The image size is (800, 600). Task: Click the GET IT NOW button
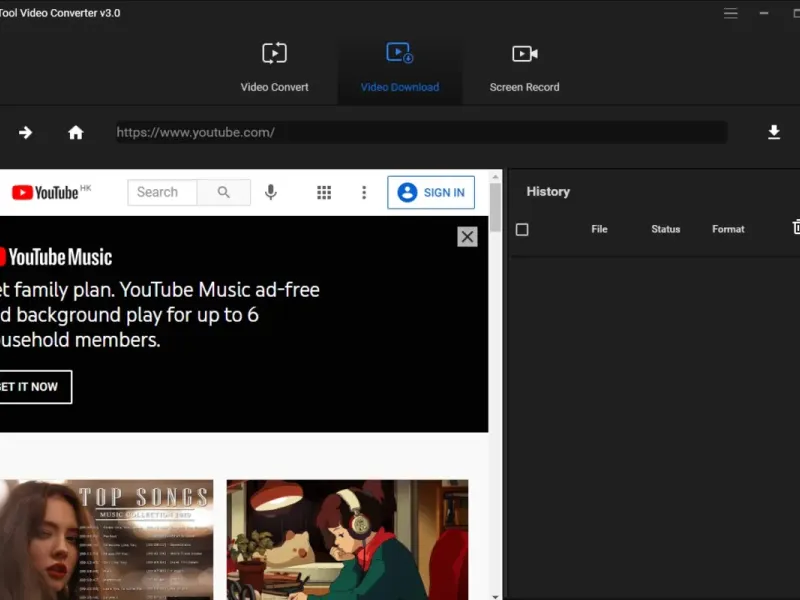[x=30, y=387]
